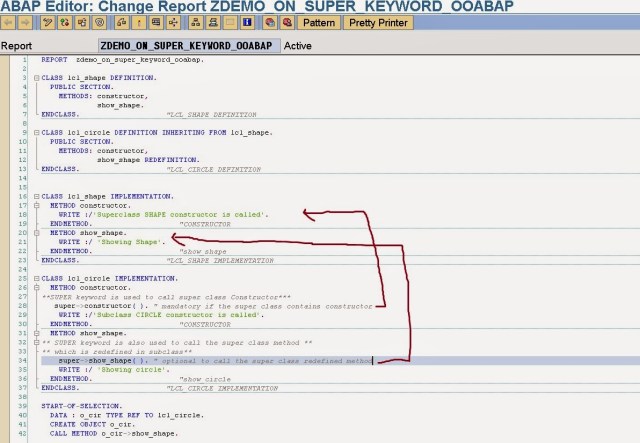Display Object List hierarchy icon
640x443 pixels.
[x=196, y=22]
